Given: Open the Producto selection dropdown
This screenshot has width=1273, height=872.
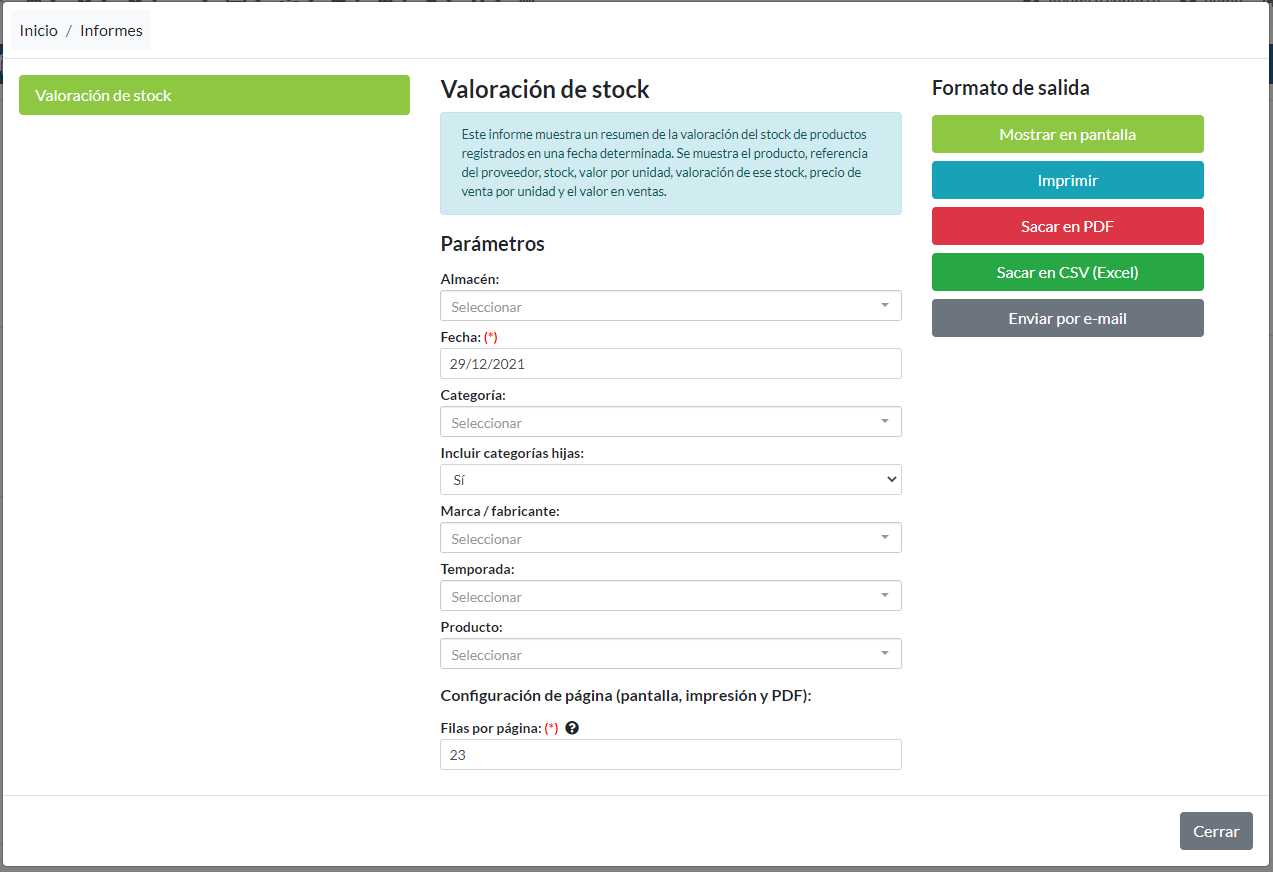Looking at the screenshot, I should pyautogui.click(x=670, y=653).
